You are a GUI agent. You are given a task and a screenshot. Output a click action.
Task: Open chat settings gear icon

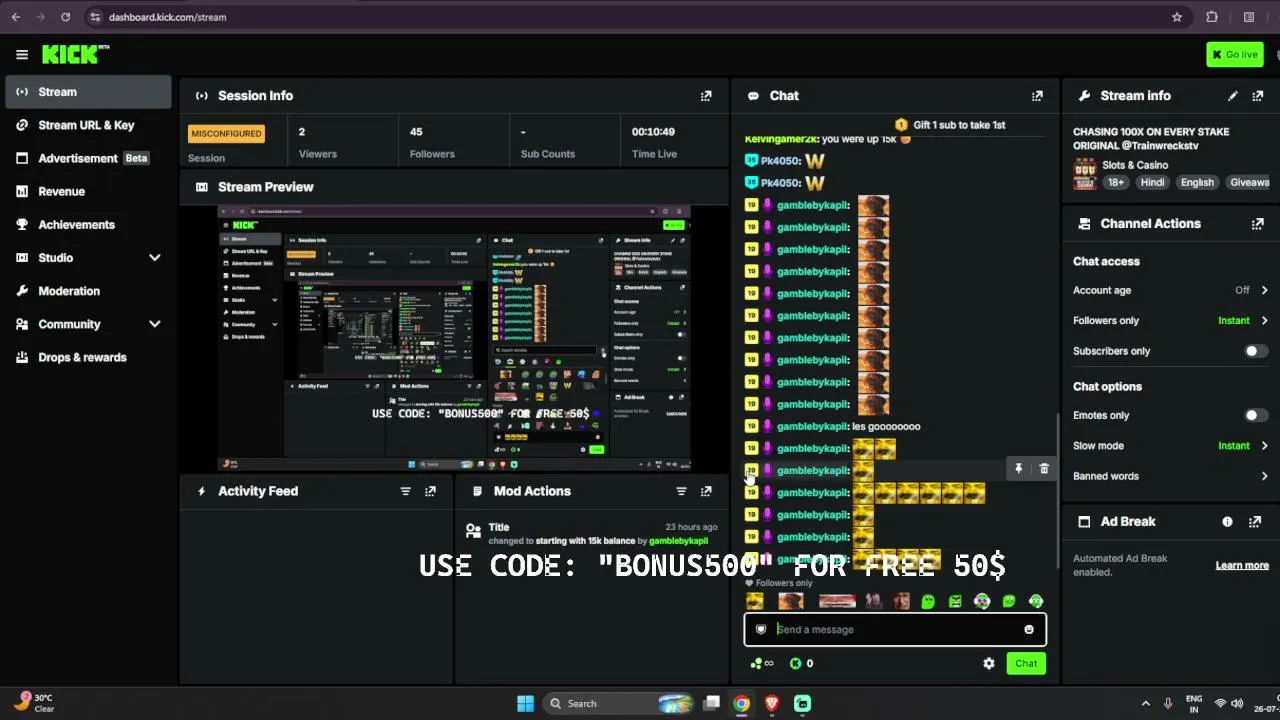989,663
